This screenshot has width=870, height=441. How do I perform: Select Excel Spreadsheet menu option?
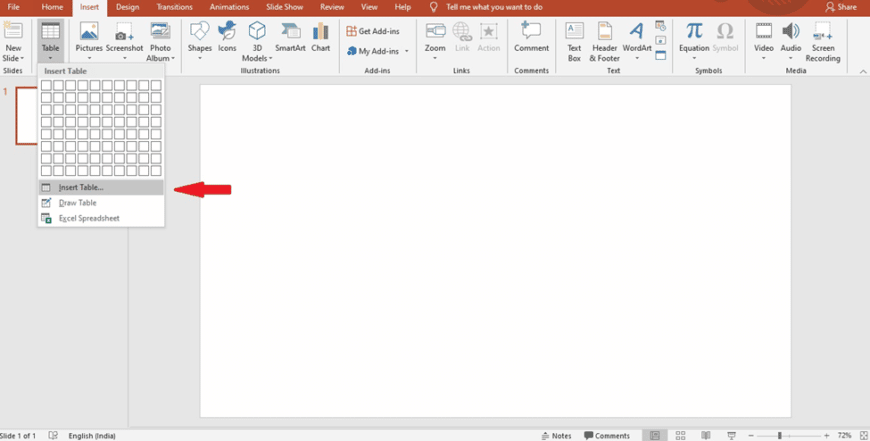pyautogui.click(x=88, y=218)
